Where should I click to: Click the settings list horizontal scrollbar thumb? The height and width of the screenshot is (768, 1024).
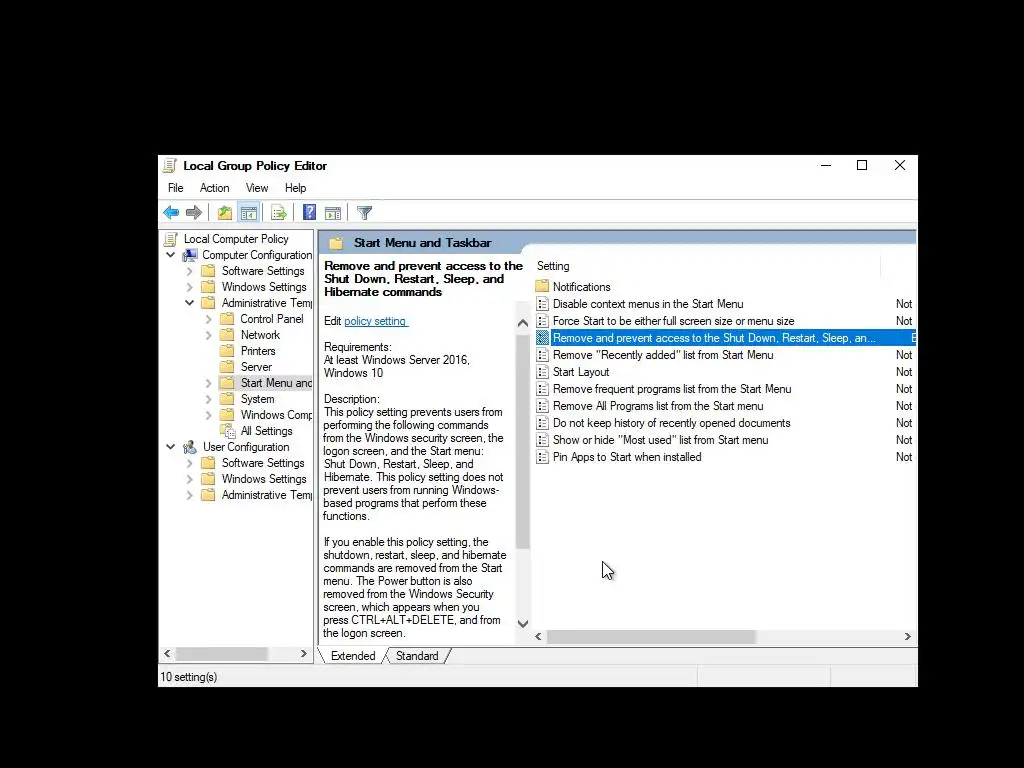(x=651, y=636)
